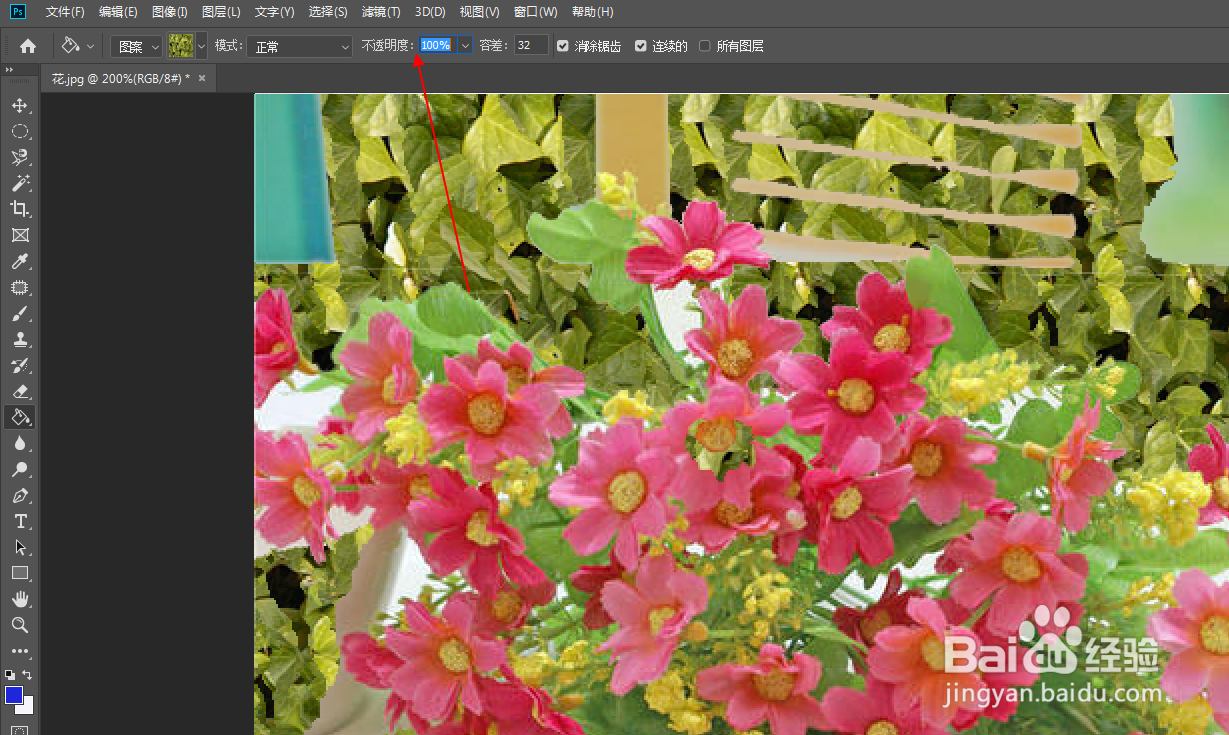Open the Edit Toolbar three-dots button

click(x=20, y=651)
